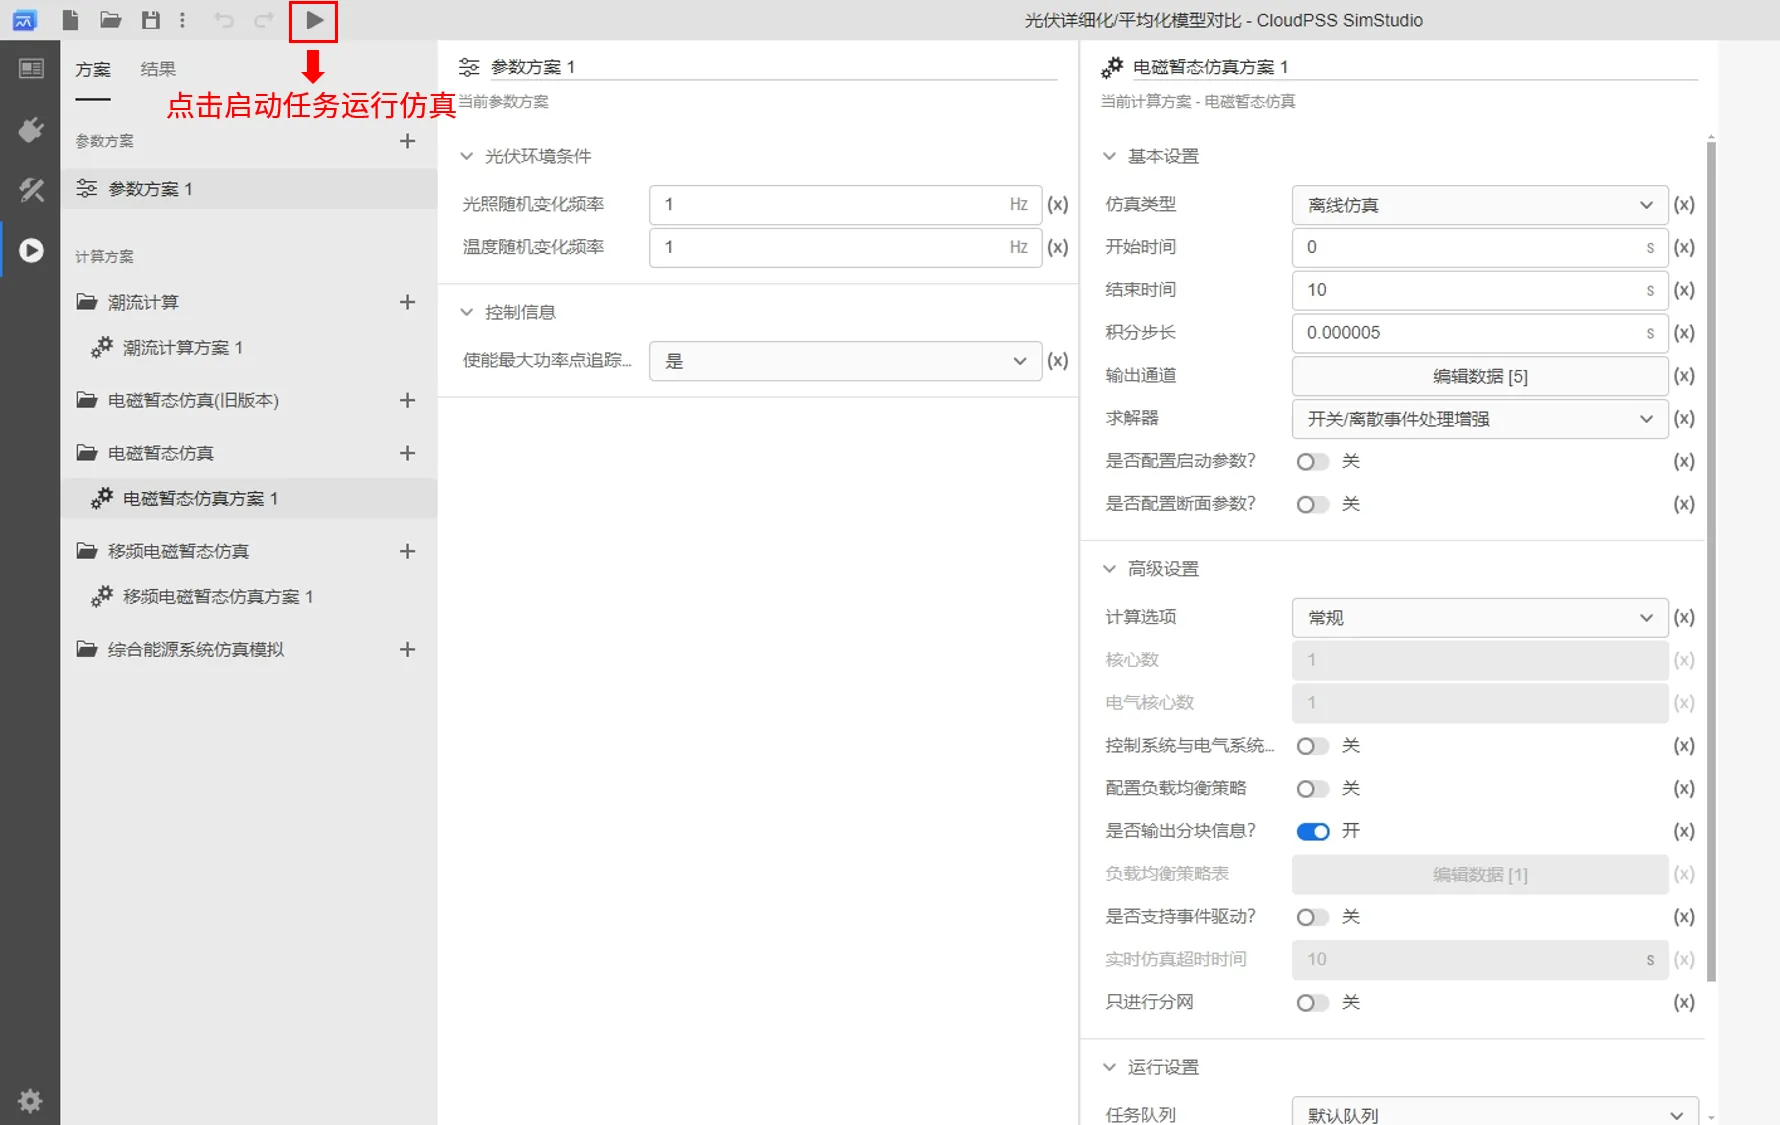
Task: Click 编辑数据 [5] for 输出通道
Action: tap(1479, 376)
